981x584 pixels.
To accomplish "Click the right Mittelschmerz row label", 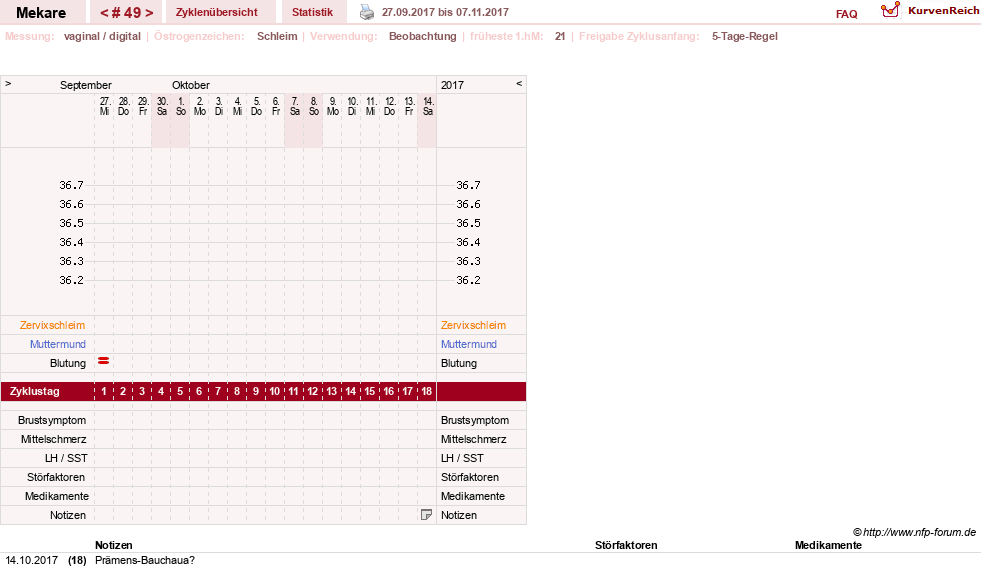I will tap(474, 439).
